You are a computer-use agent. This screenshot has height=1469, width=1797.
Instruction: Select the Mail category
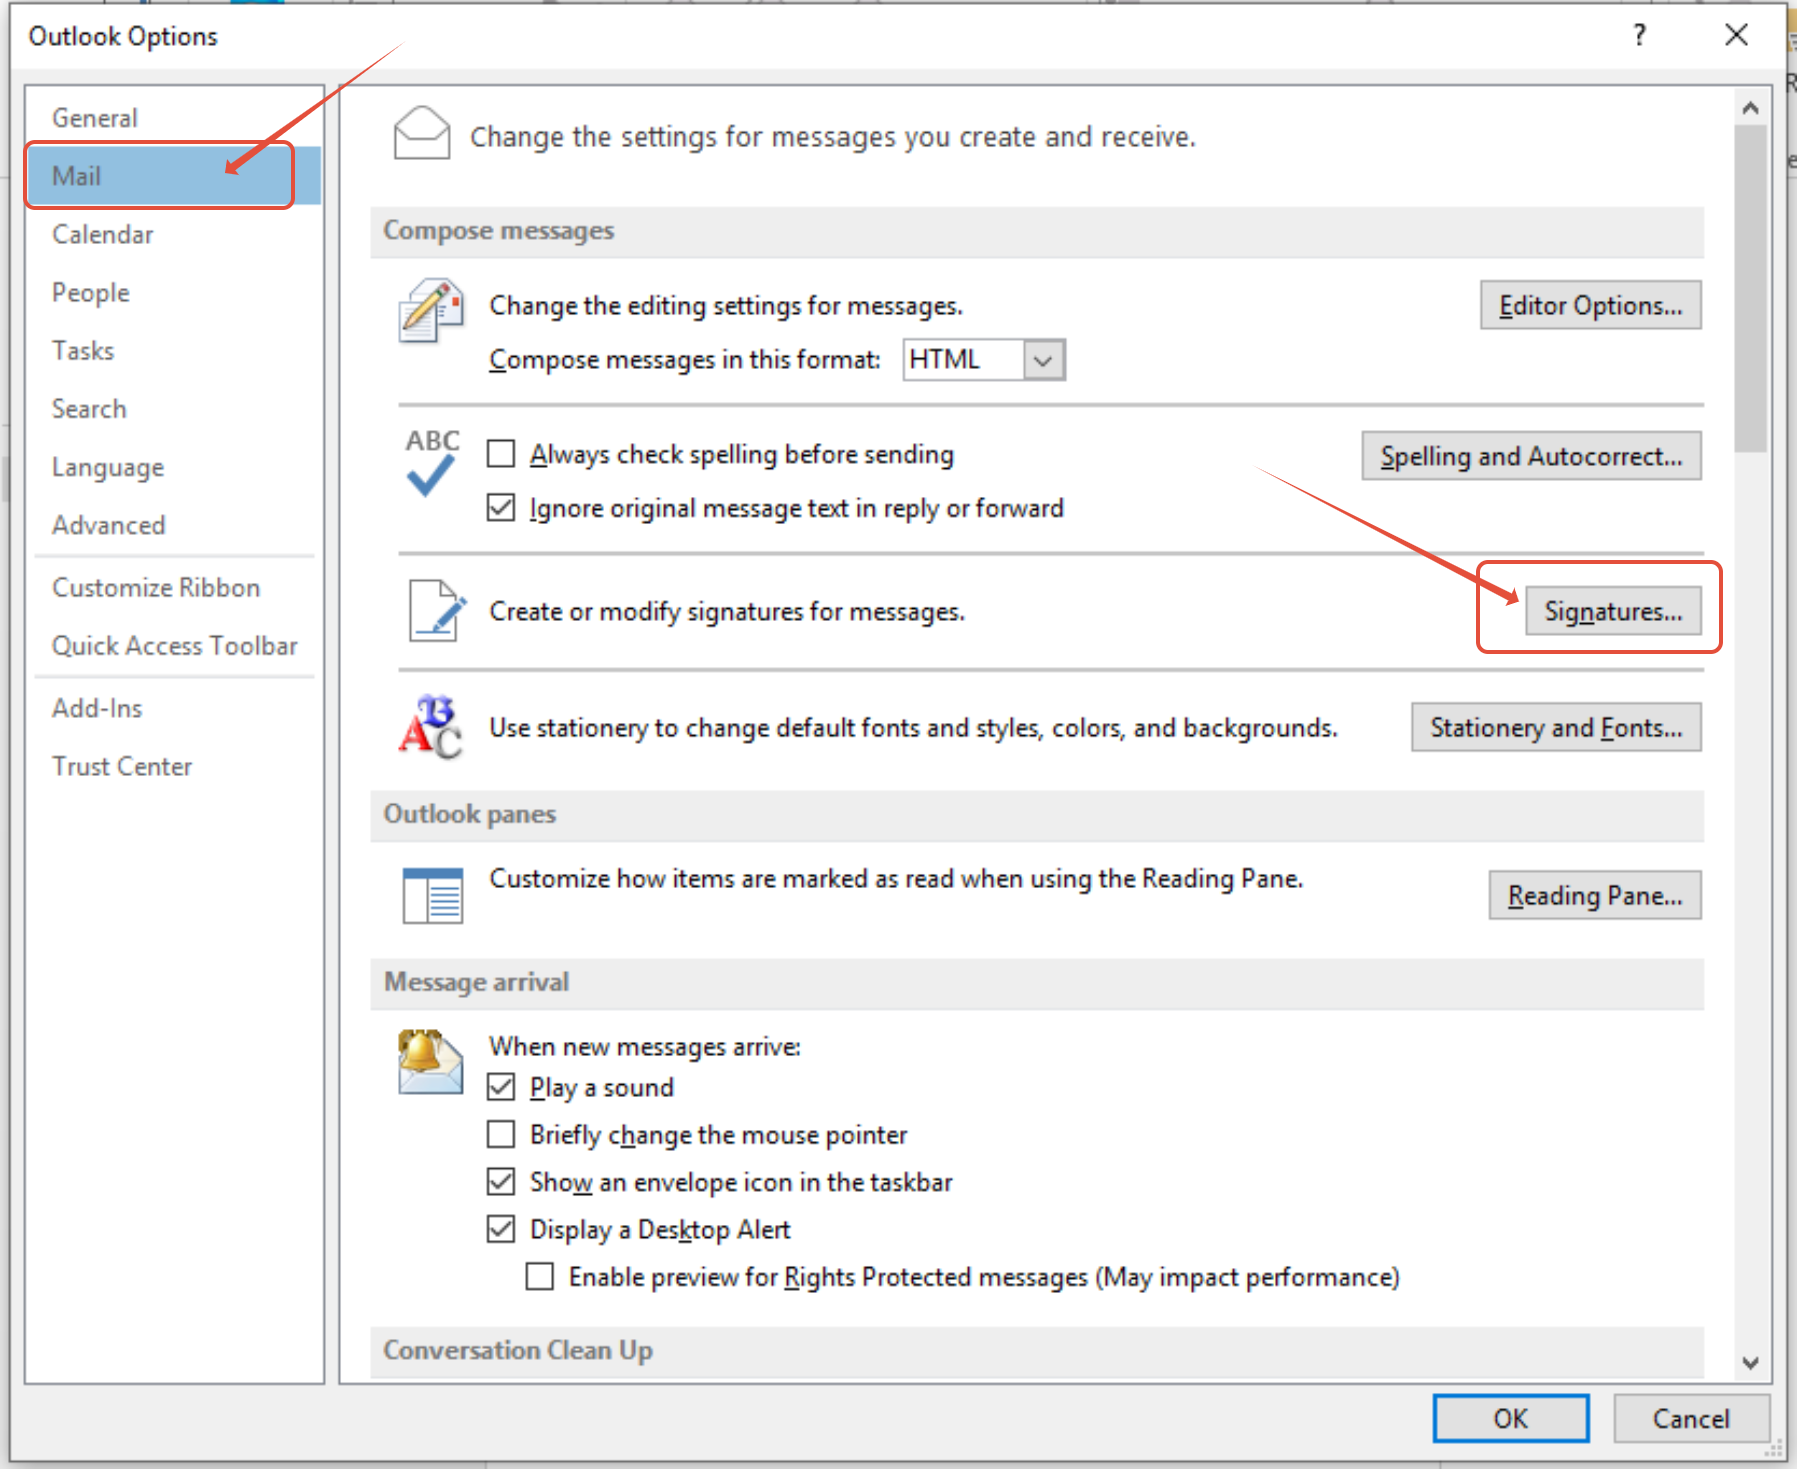click(x=173, y=176)
